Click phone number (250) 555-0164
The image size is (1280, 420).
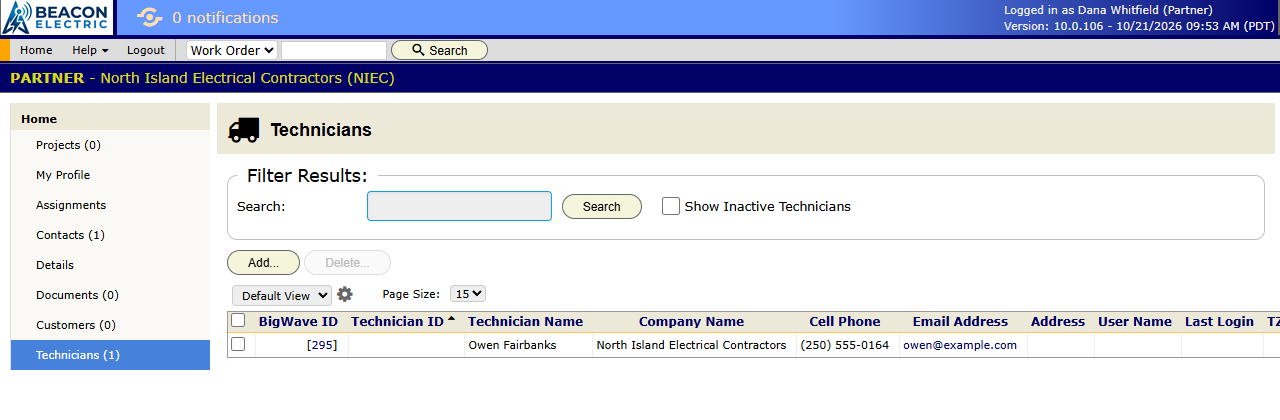click(x=845, y=345)
